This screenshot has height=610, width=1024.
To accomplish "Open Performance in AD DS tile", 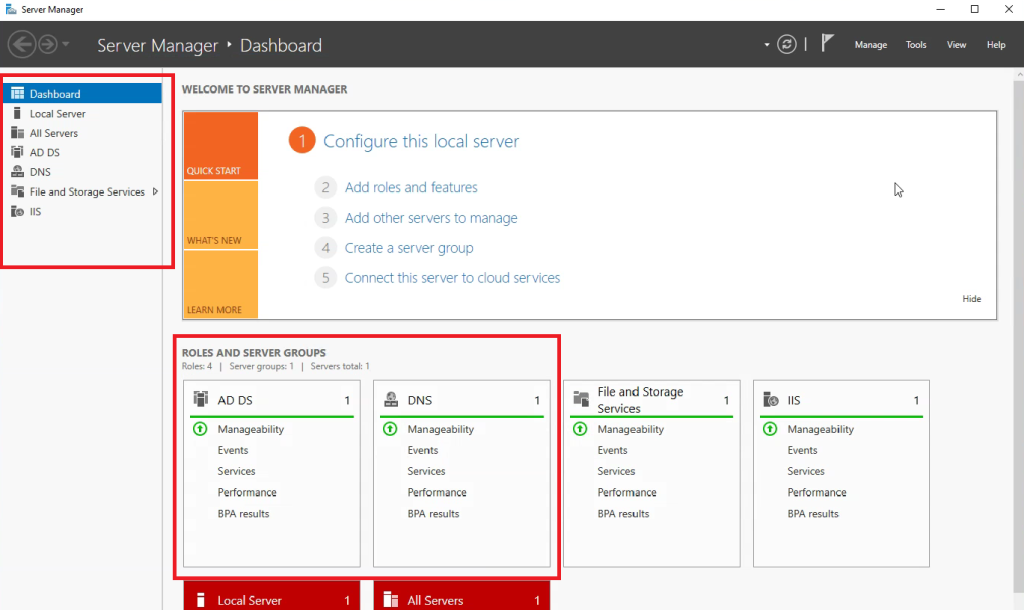I will click(247, 492).
